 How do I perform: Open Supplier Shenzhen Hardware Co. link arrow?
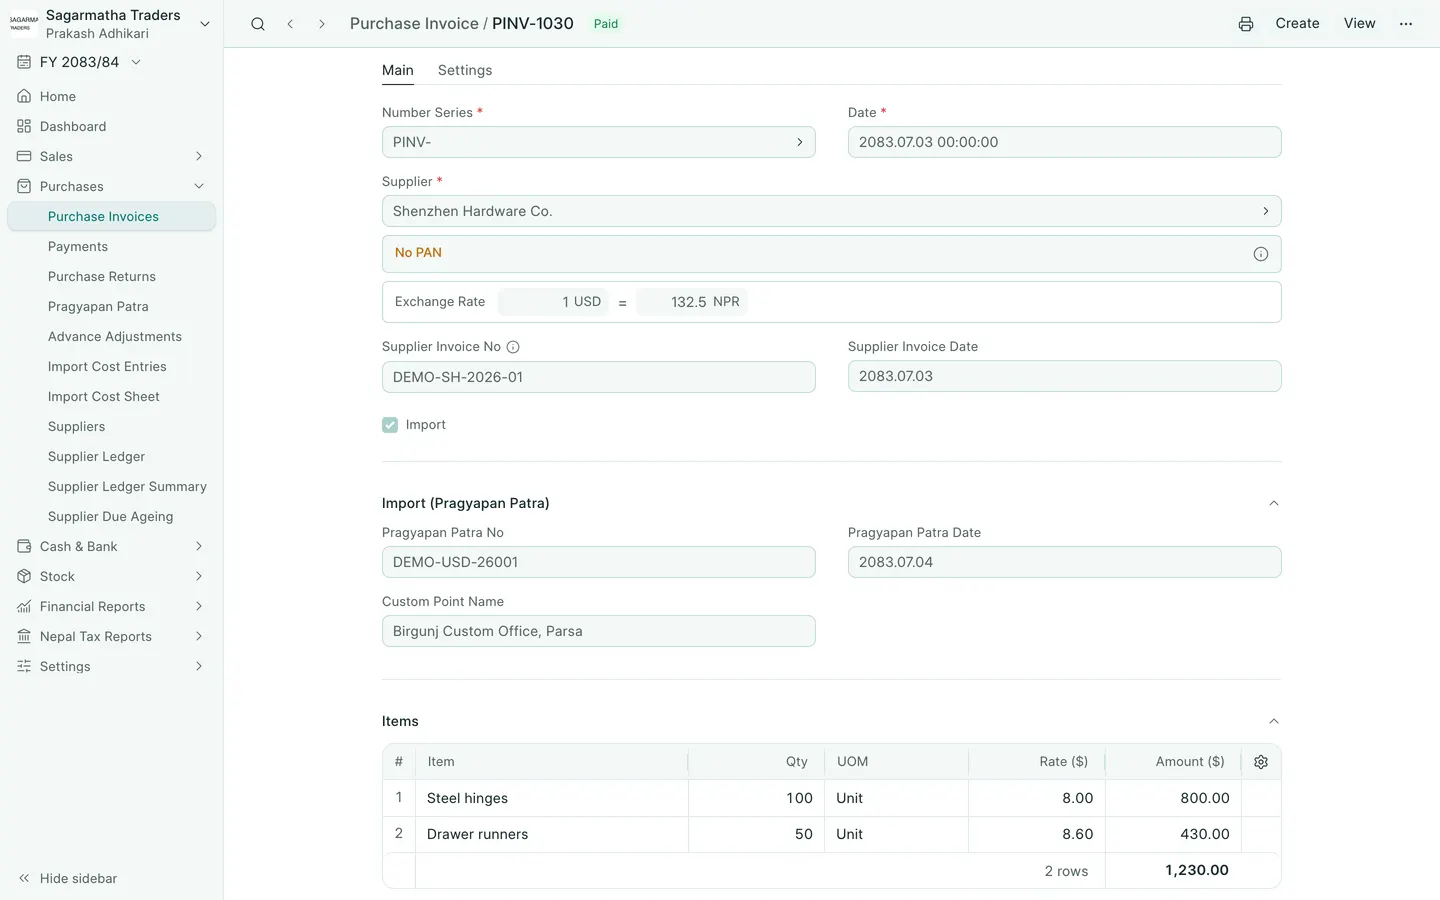click(1266, 211)
